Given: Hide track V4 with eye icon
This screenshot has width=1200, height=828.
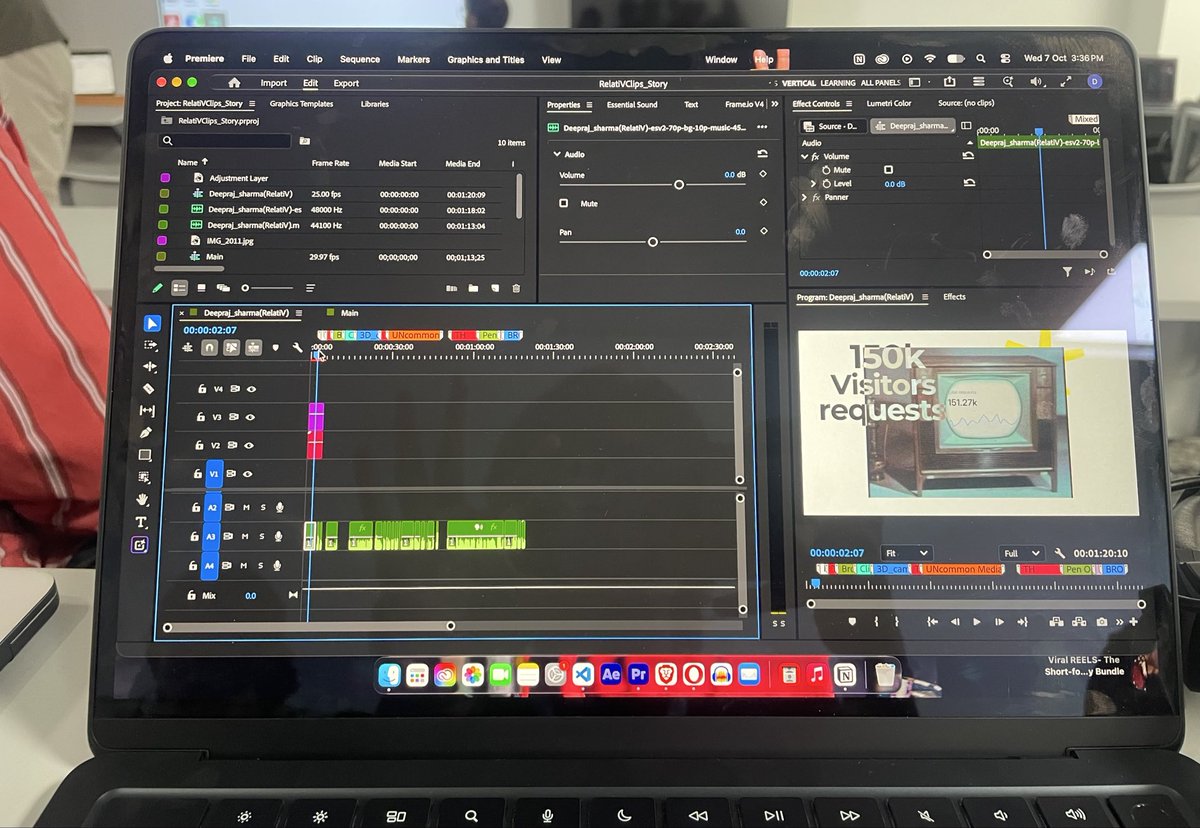Looking at the screenshot, I should coord(250,389).
